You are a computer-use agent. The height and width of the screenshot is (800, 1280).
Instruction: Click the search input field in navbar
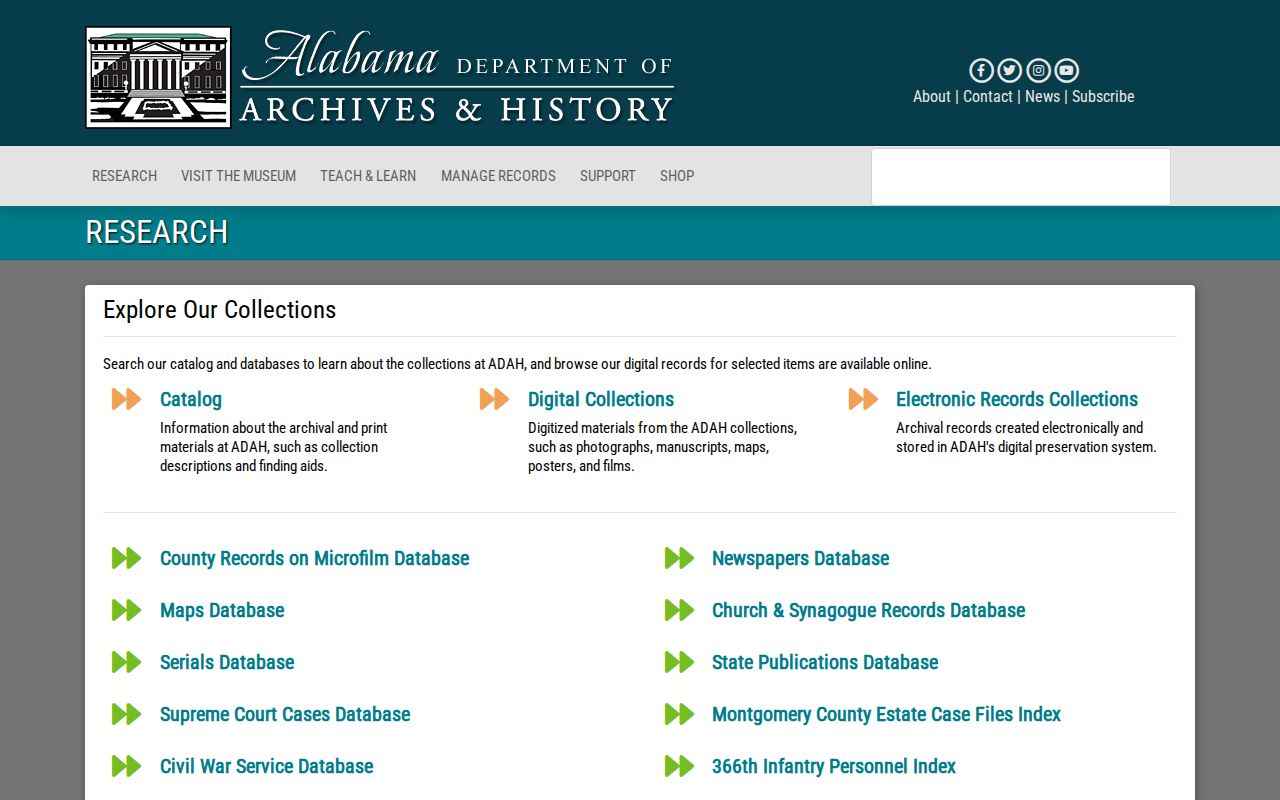click(1021, 177)
